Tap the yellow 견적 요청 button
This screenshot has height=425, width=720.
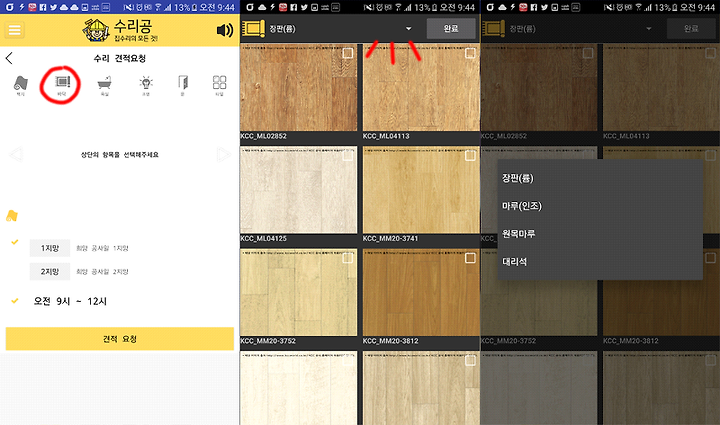point(120,339)
